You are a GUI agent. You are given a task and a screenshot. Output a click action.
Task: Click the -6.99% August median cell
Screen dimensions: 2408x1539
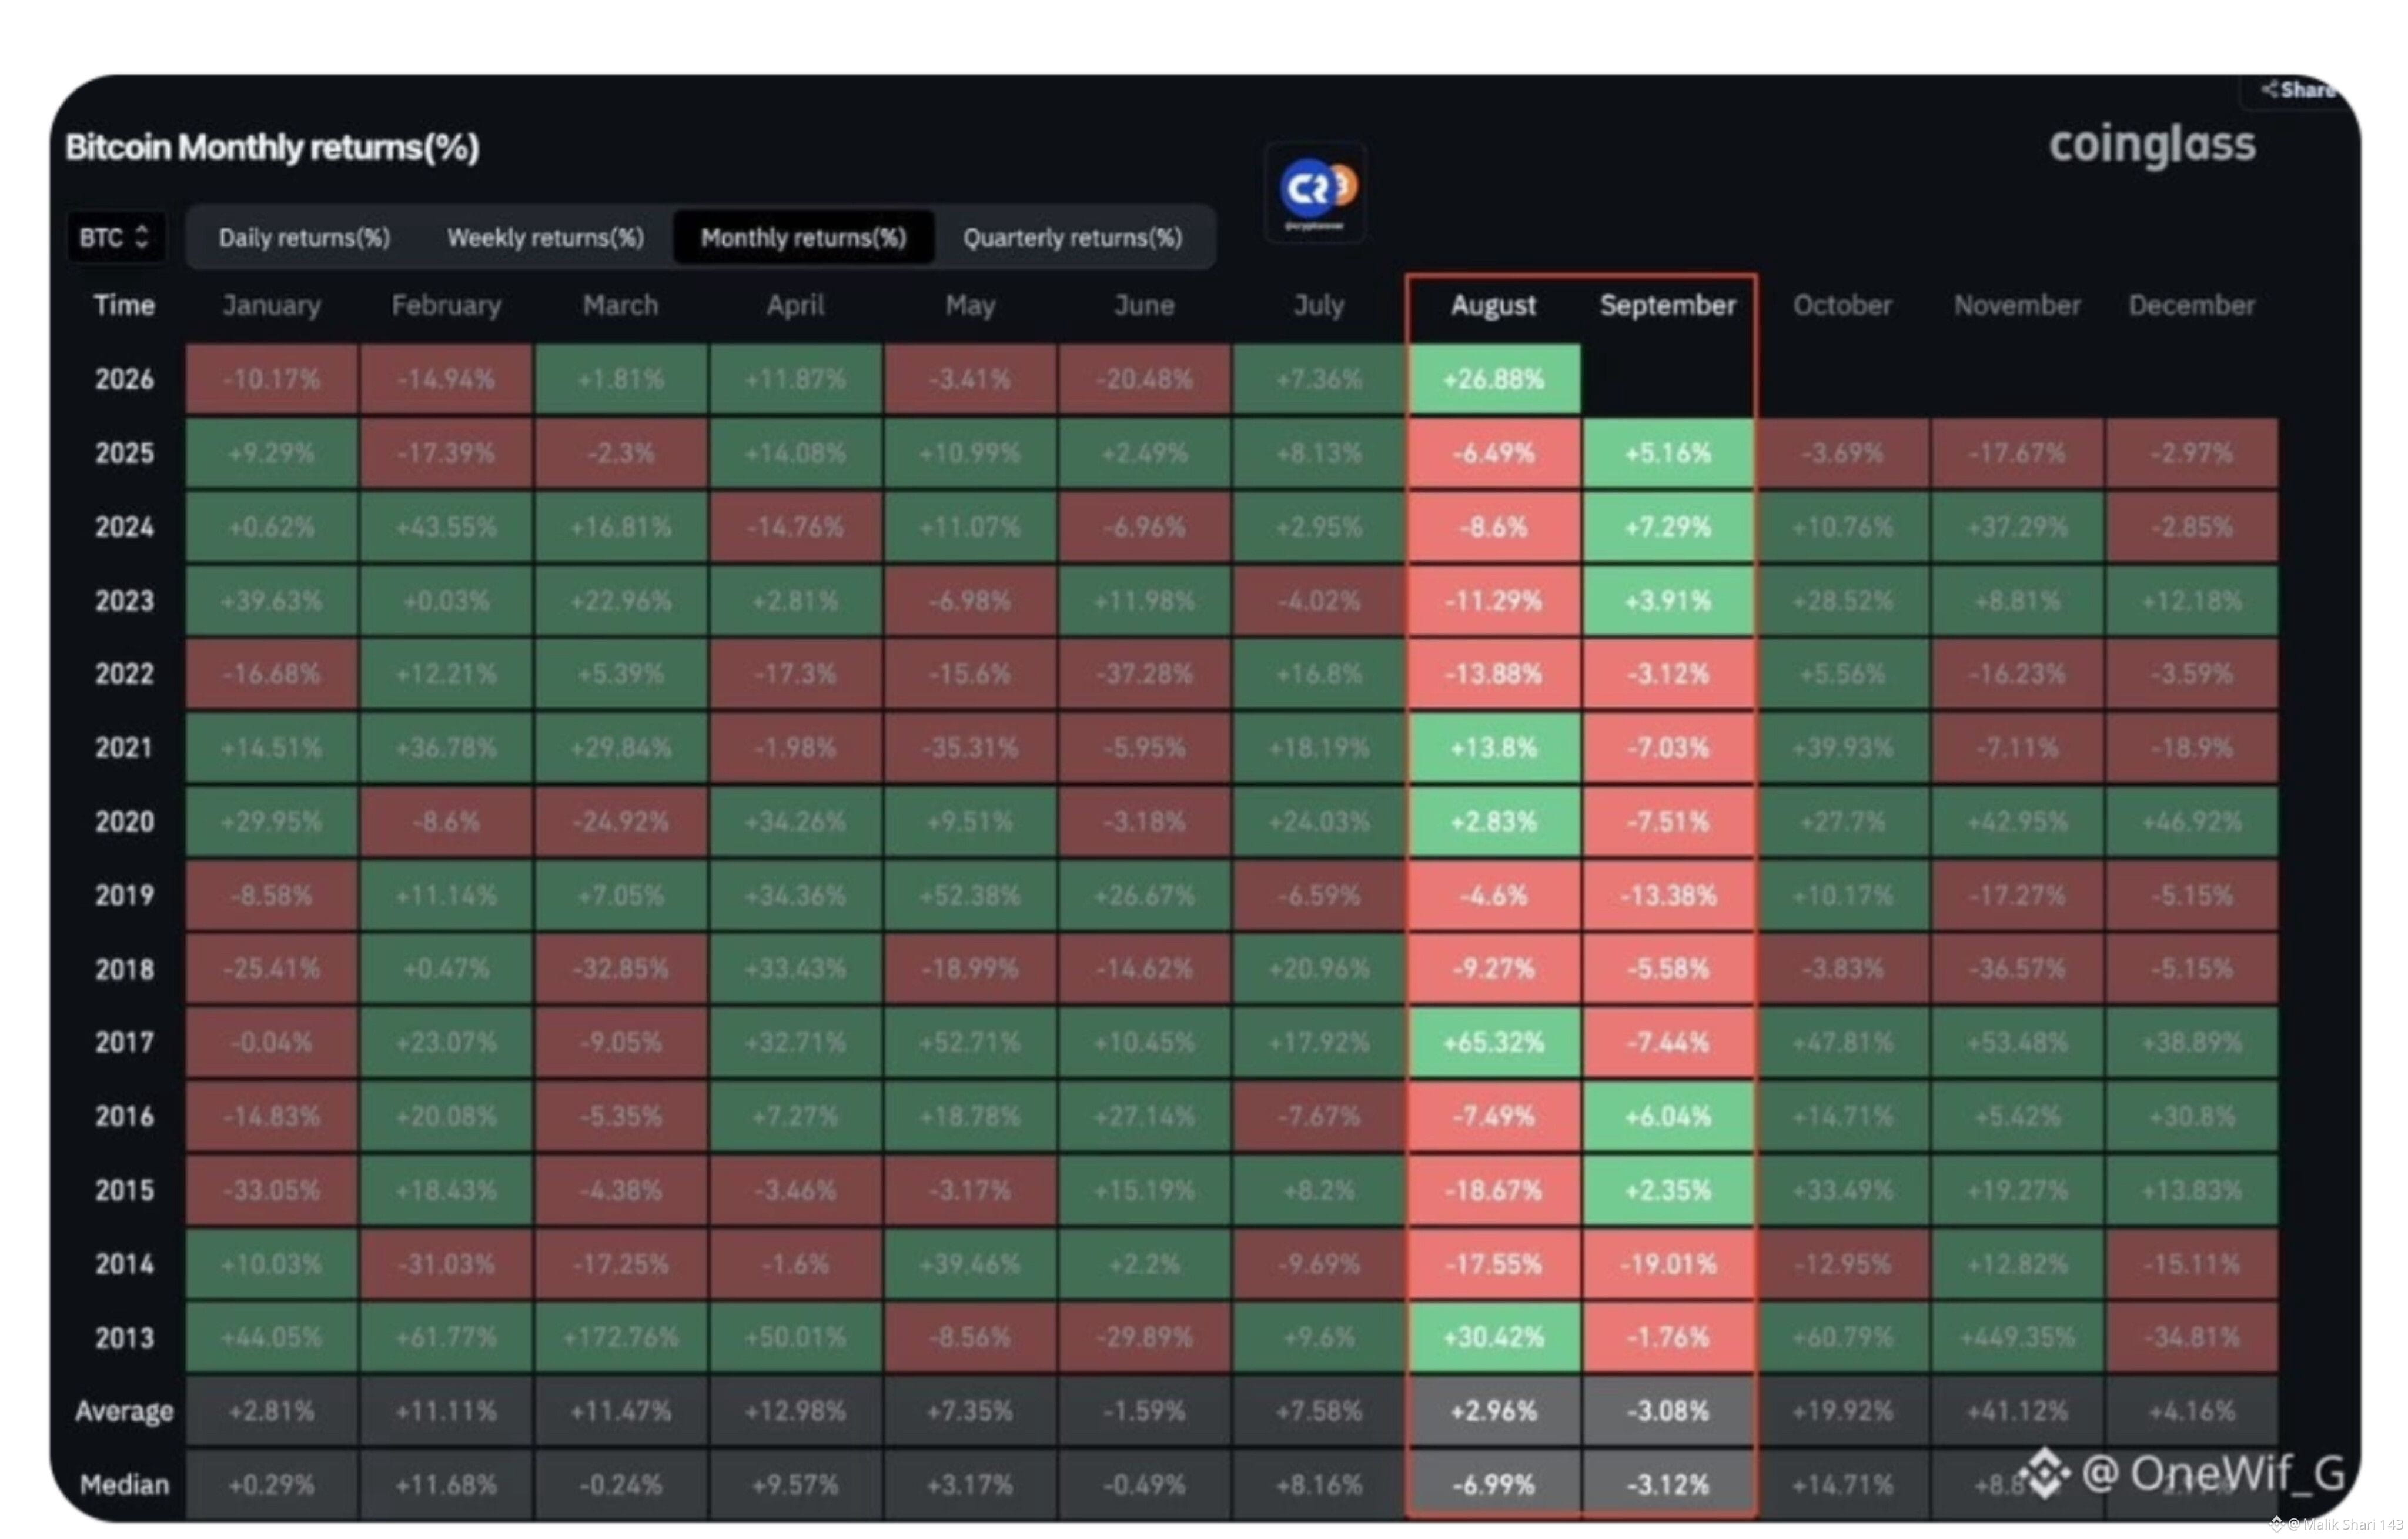tap(1494, 1485)
